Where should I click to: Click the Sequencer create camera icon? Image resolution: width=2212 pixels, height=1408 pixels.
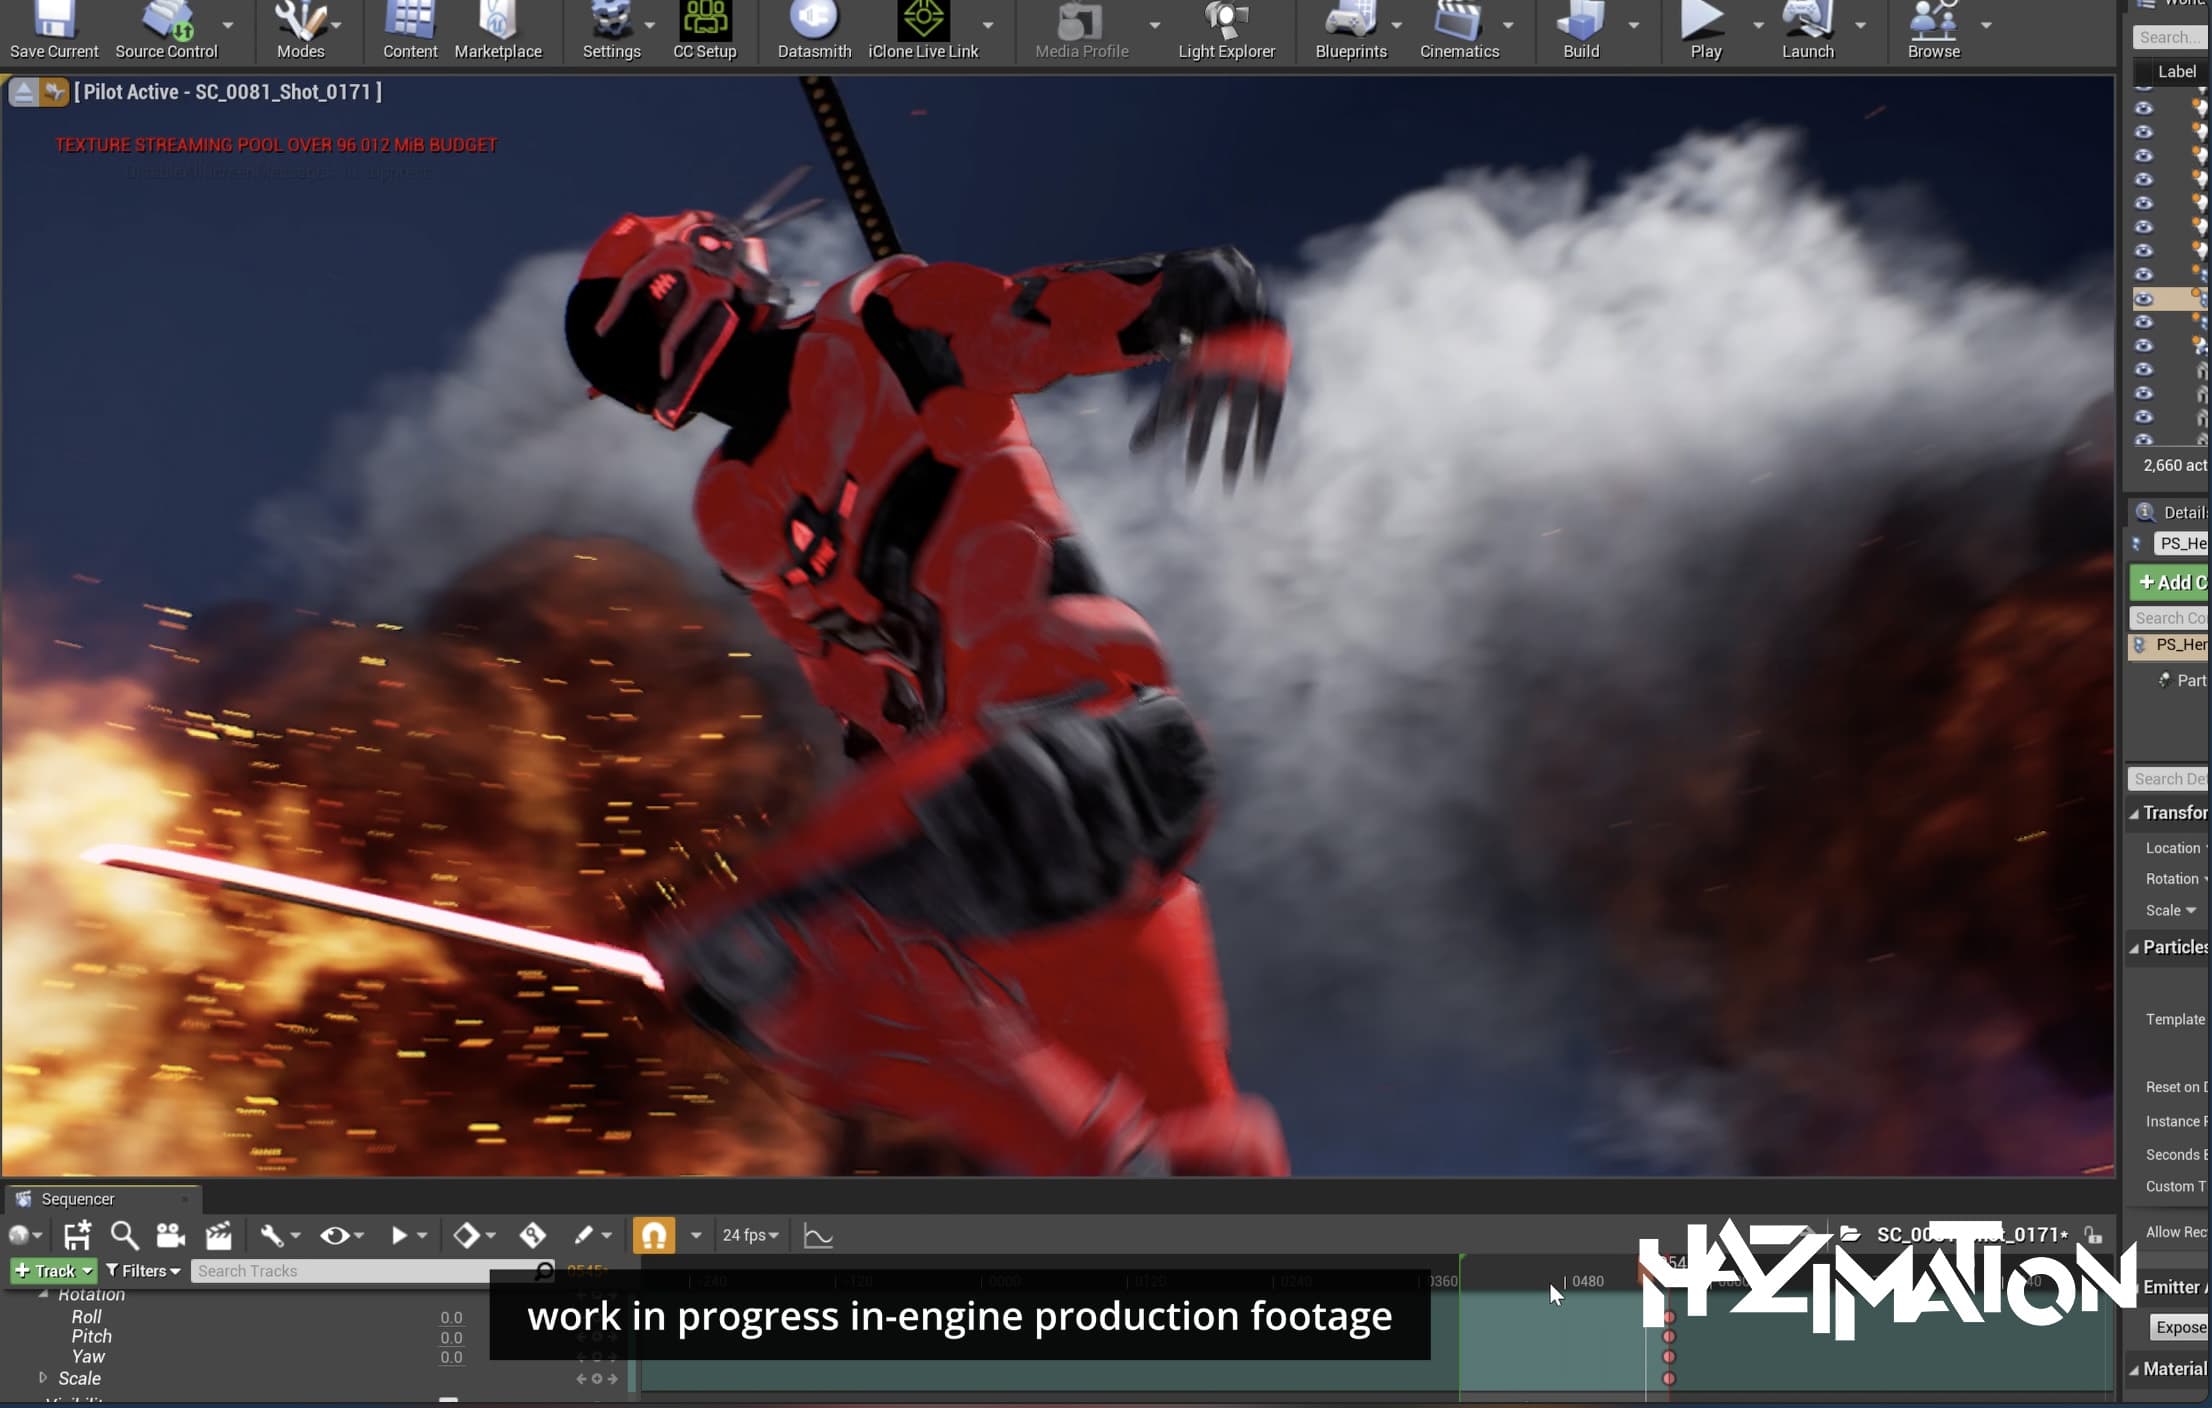(x=171, y=1235)
